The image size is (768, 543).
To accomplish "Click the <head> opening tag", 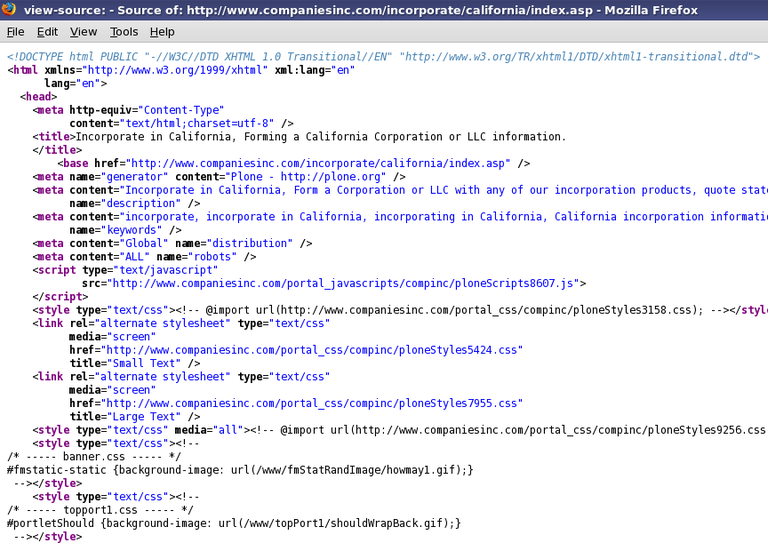I will click(x=38, y=96).
